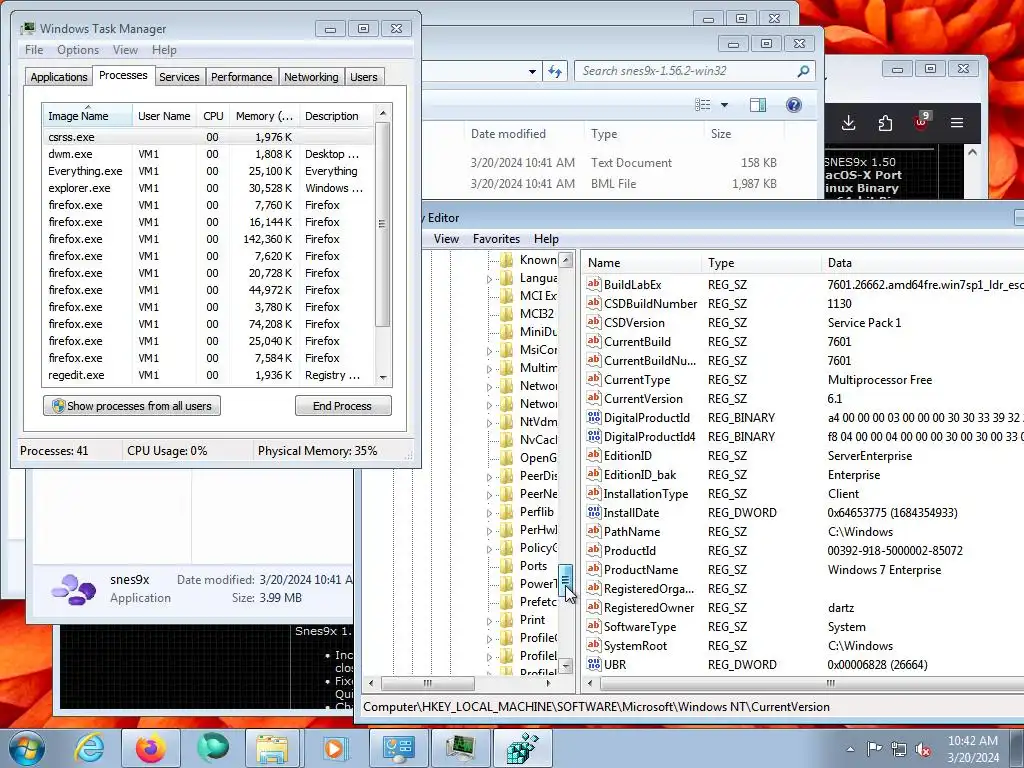Click the magnifier in Explorer search box
Screen dimensions: 1024x768
coord(803,71)
